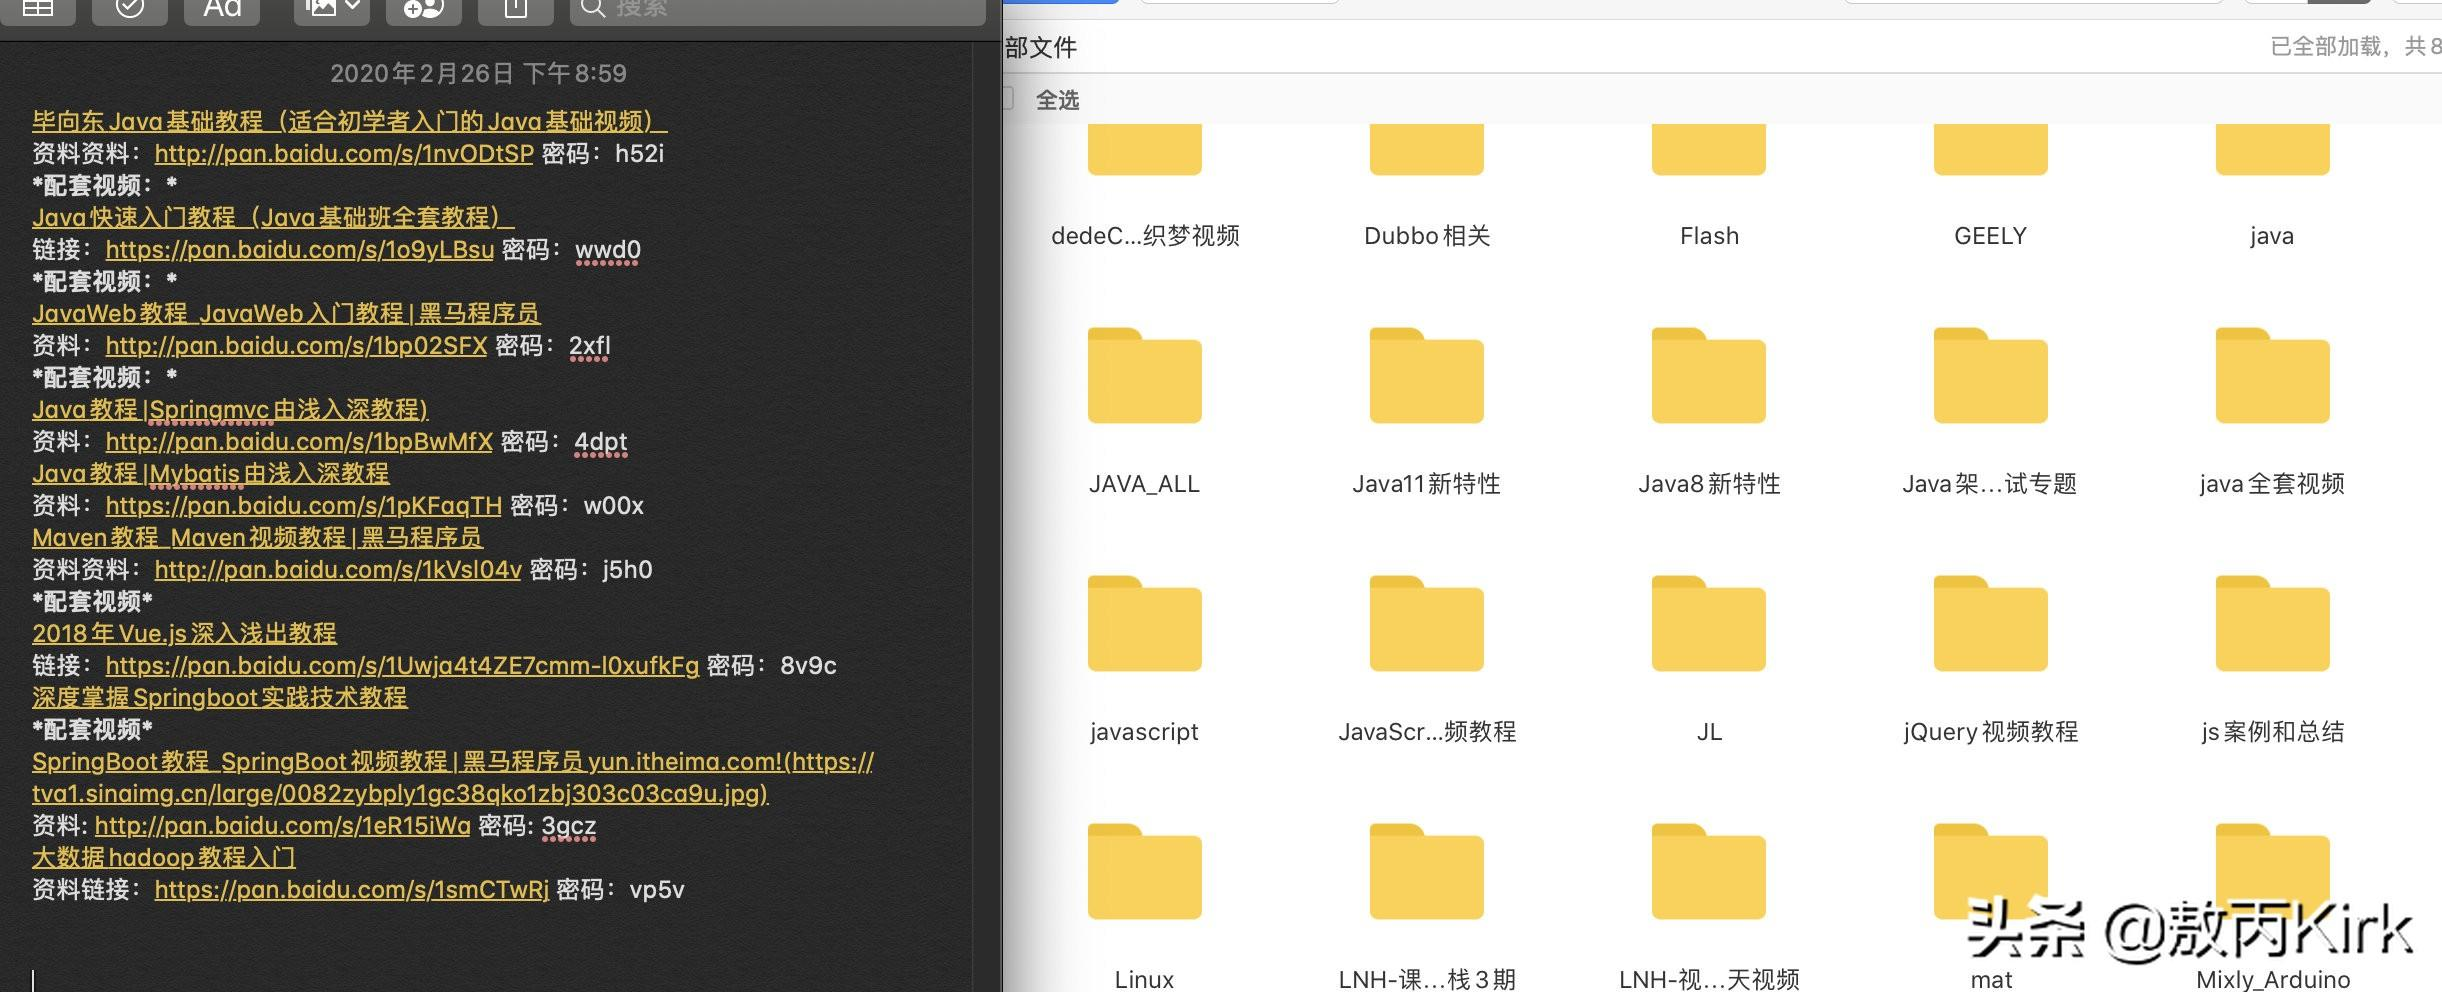Open the Java教程|Mybatis由浅入深教程 link
The height and width of the screenshot is (992, 2442).
coord(211,474)
